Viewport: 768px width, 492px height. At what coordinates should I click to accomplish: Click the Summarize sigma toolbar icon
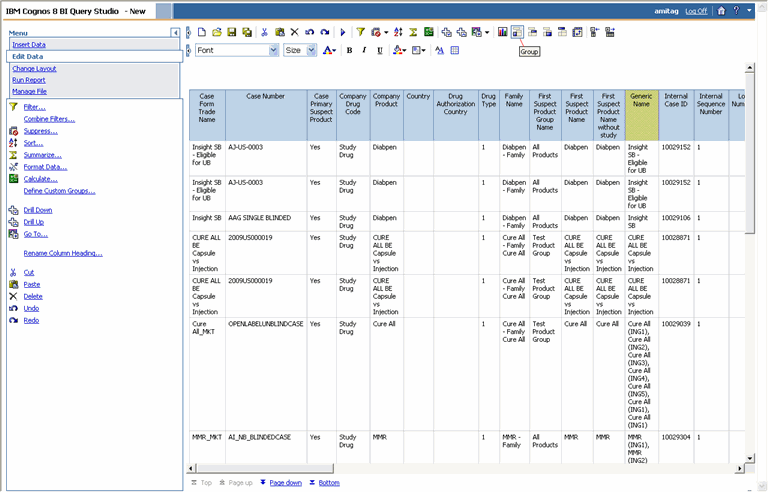(x=413, y=32)
